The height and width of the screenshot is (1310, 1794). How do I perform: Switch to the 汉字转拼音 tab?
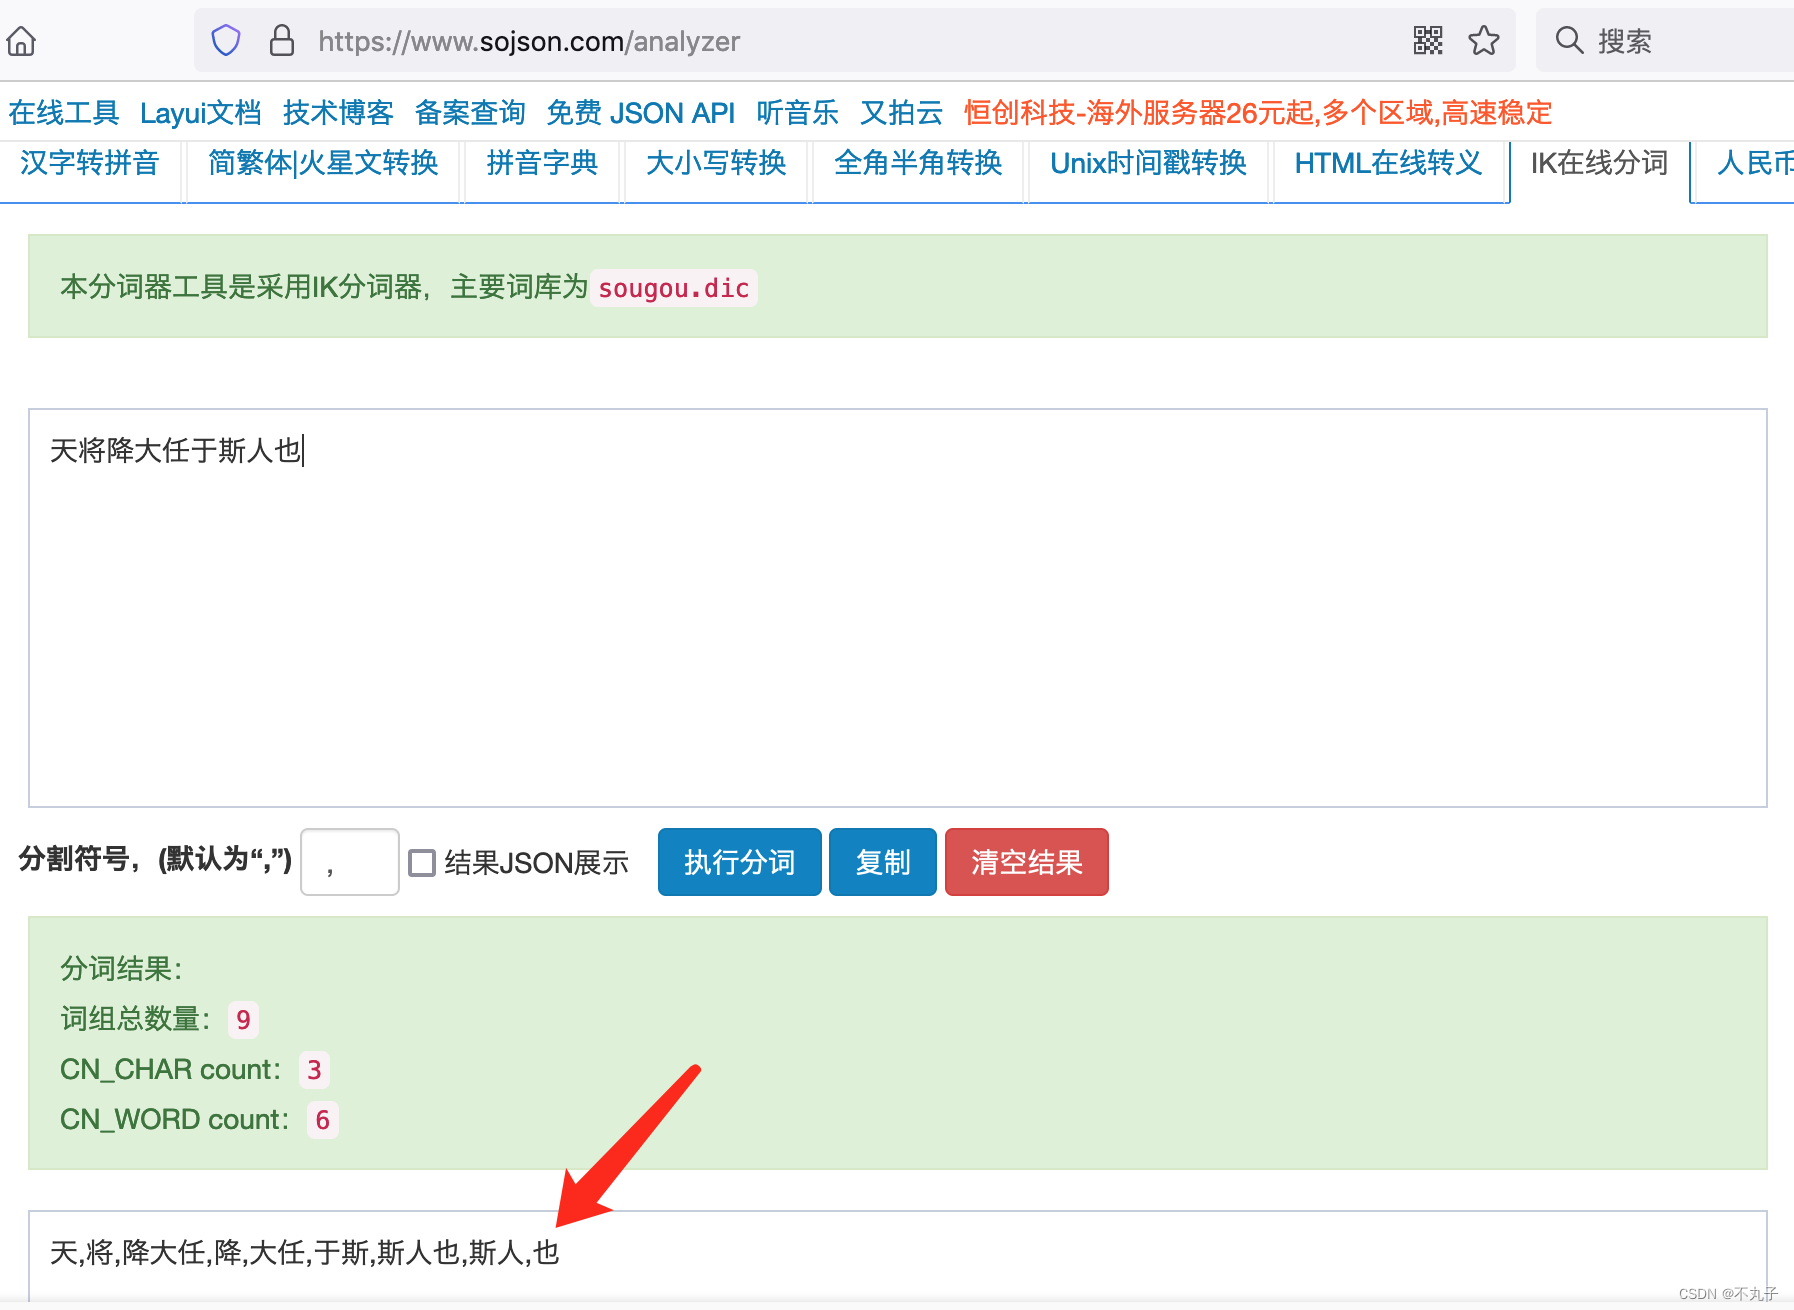90,164
